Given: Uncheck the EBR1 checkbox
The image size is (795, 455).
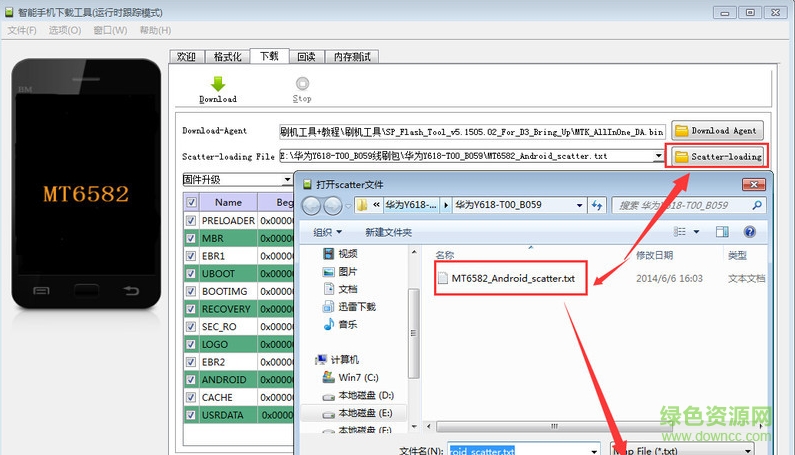Looking at the screenshot, I should [x=191, y=256].
